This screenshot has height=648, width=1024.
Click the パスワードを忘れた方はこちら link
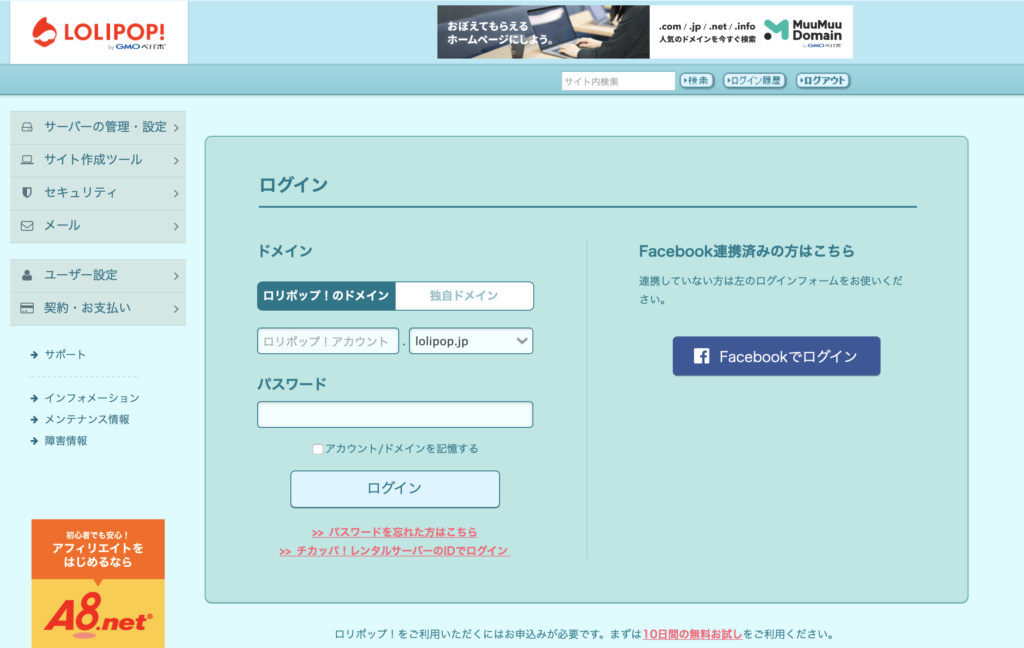point(395,532)
